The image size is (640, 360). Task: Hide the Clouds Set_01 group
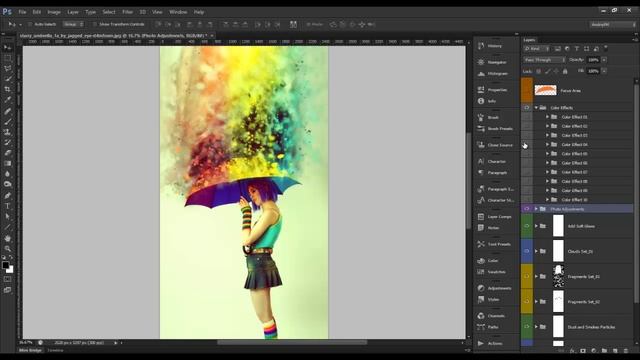pyautogui.click(x=527, y=251)
